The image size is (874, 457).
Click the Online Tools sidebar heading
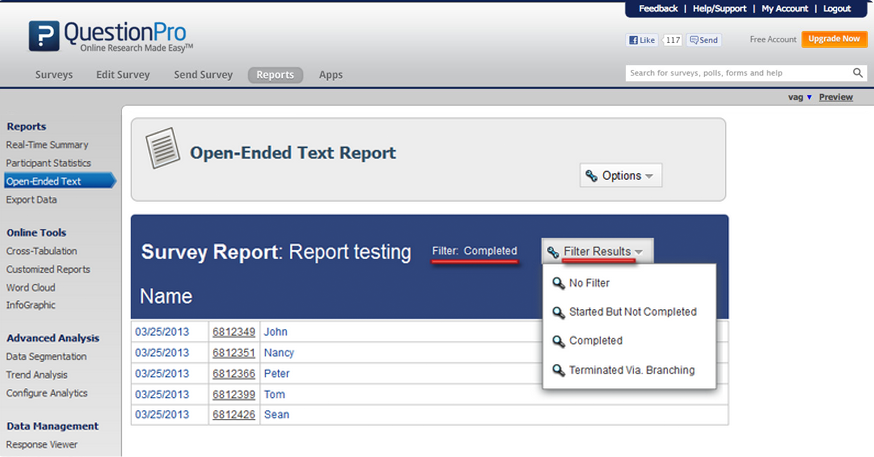pos(36,233)
